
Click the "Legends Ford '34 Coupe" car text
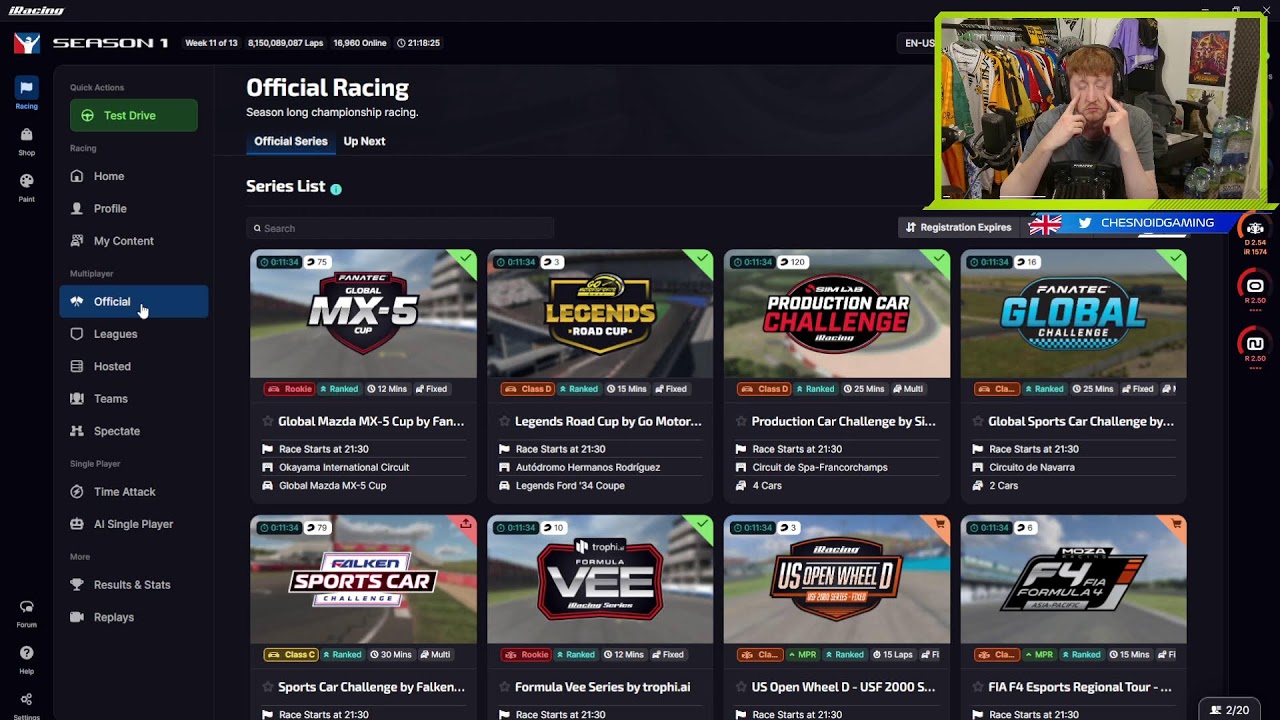click(570, 485)
